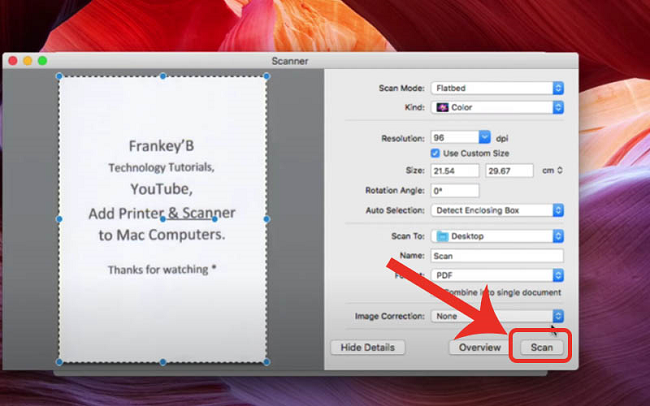Open the Auto Selection dropdown

point(497,211)
